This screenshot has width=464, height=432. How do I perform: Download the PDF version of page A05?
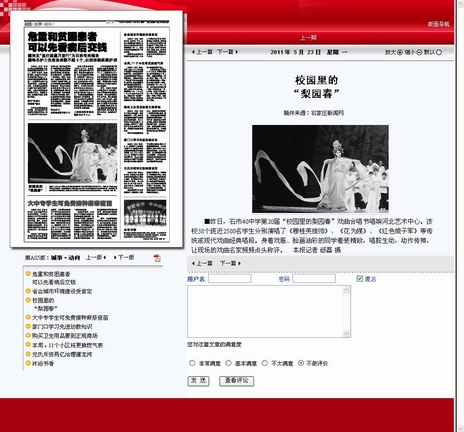point(157,258)
